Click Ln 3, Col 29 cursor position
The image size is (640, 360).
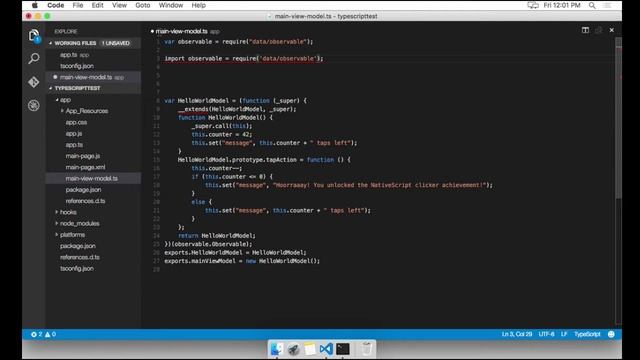pyautogui.click(x=517, y=334)
